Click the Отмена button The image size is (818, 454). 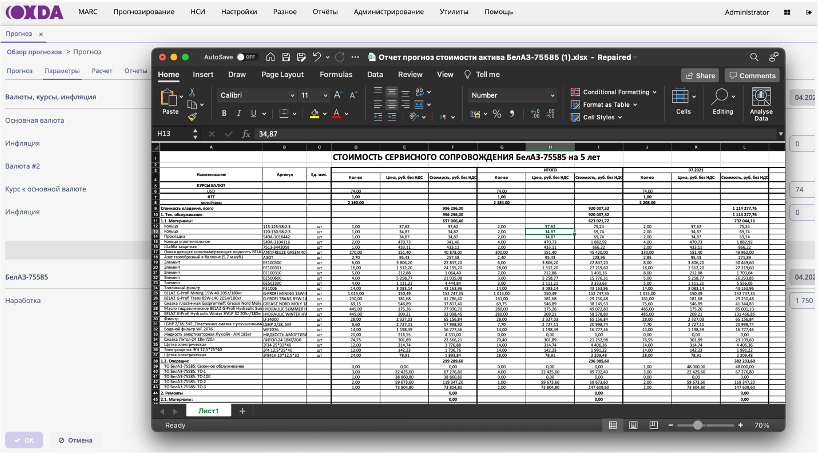pos(76,440)
